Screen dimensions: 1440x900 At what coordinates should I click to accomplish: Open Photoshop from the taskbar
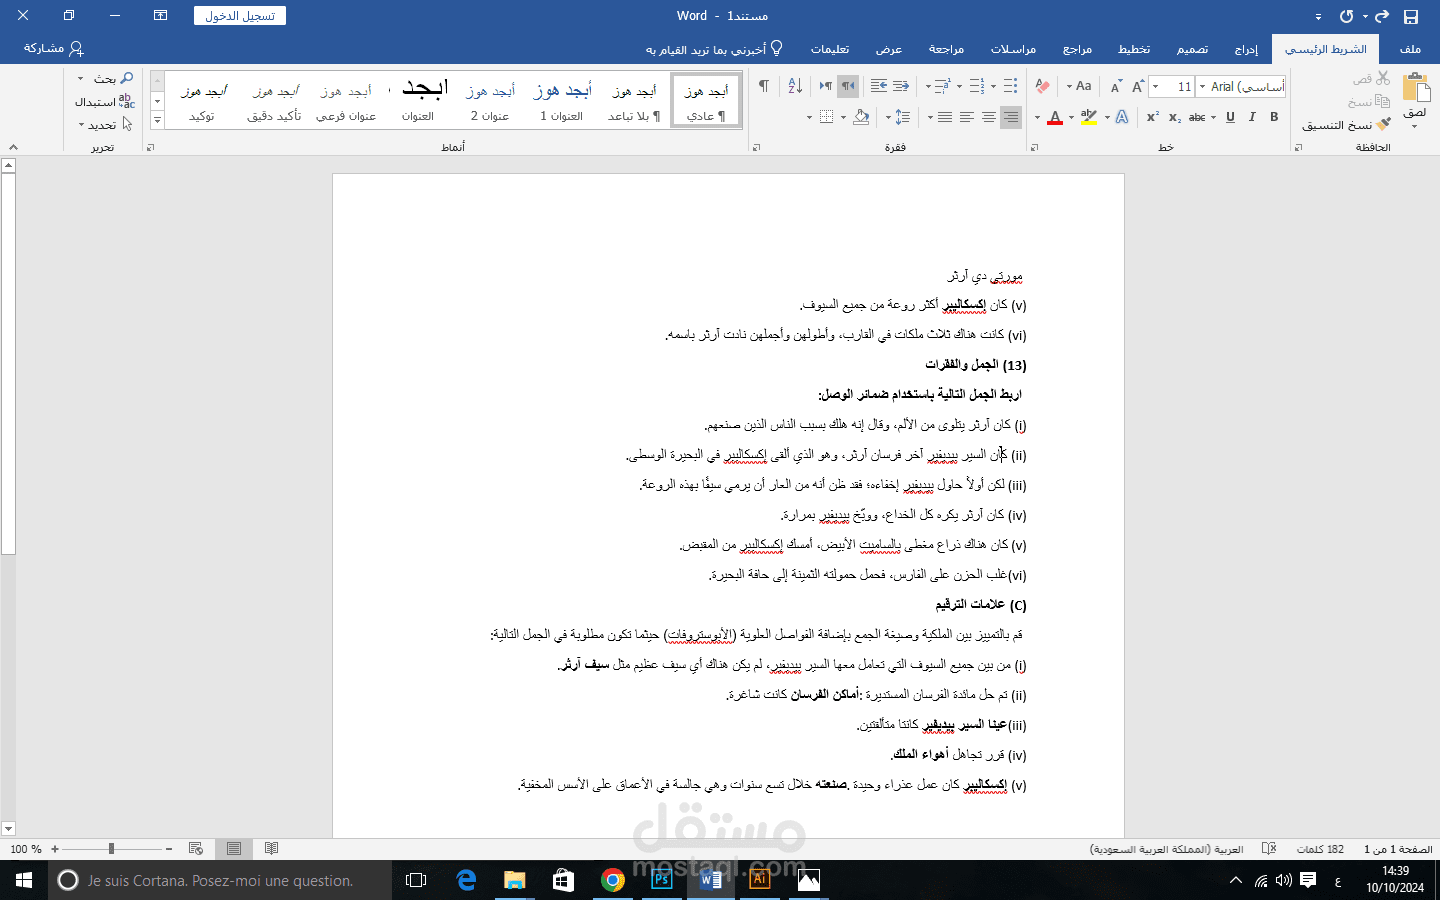pos(662,880)
